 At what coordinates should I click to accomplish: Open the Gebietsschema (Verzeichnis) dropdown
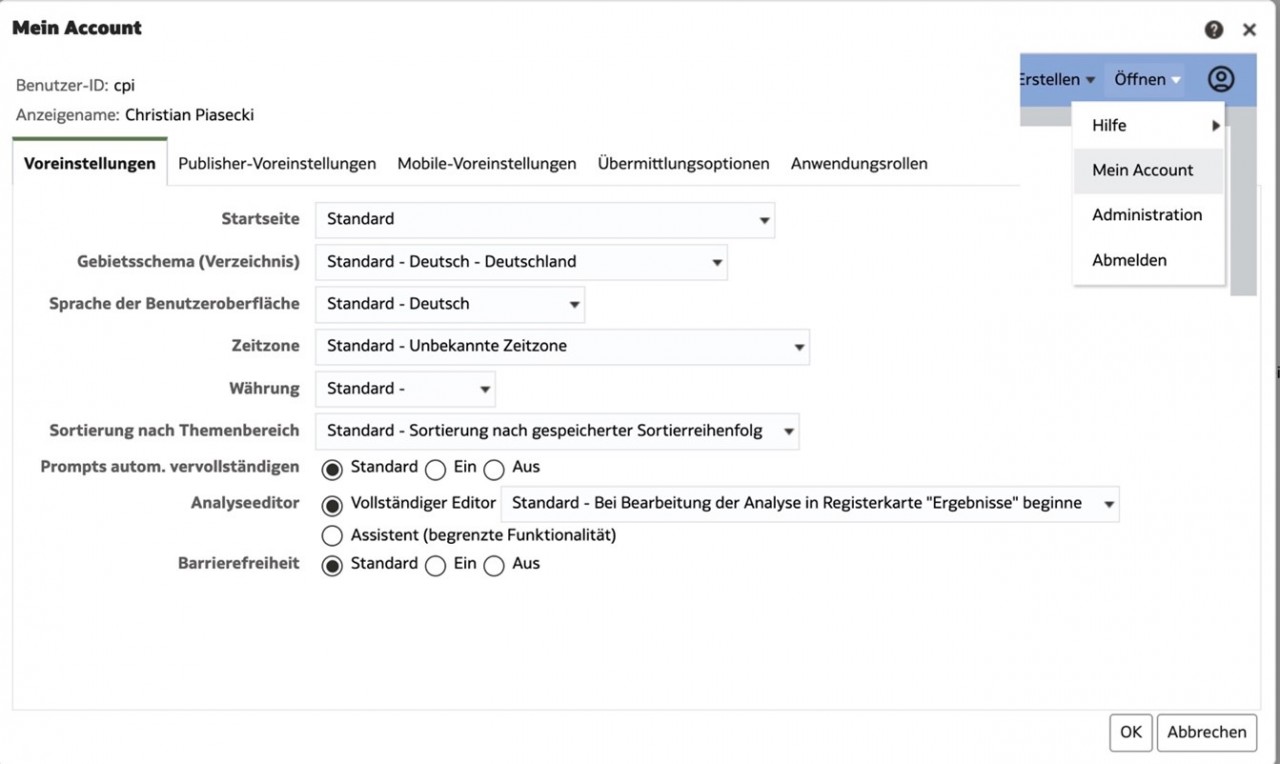click(x=521, y=262)
